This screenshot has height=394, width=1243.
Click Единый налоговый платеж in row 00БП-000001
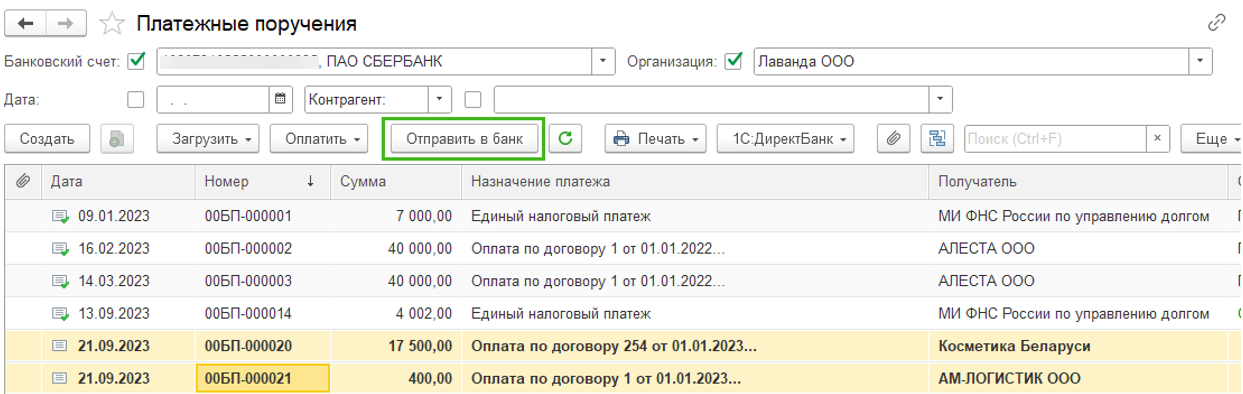click(561, 216)
